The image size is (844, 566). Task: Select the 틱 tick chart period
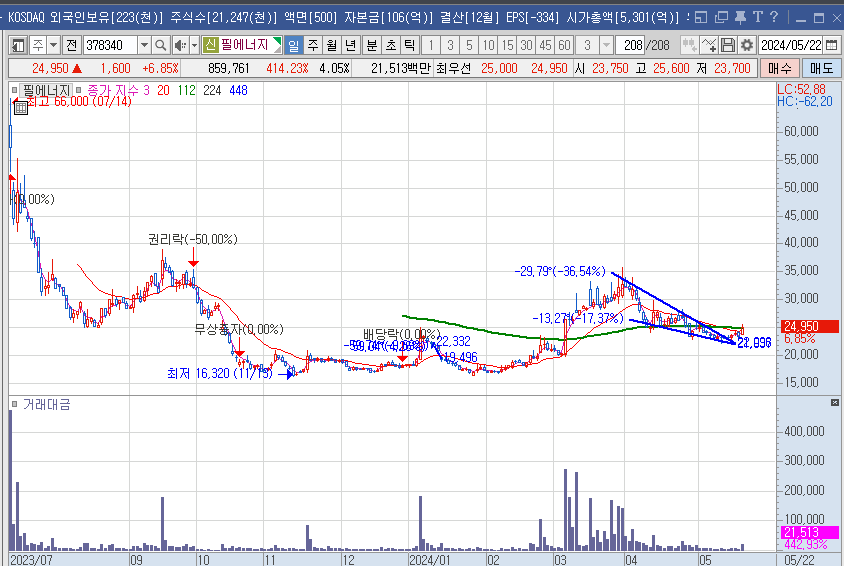410,45
